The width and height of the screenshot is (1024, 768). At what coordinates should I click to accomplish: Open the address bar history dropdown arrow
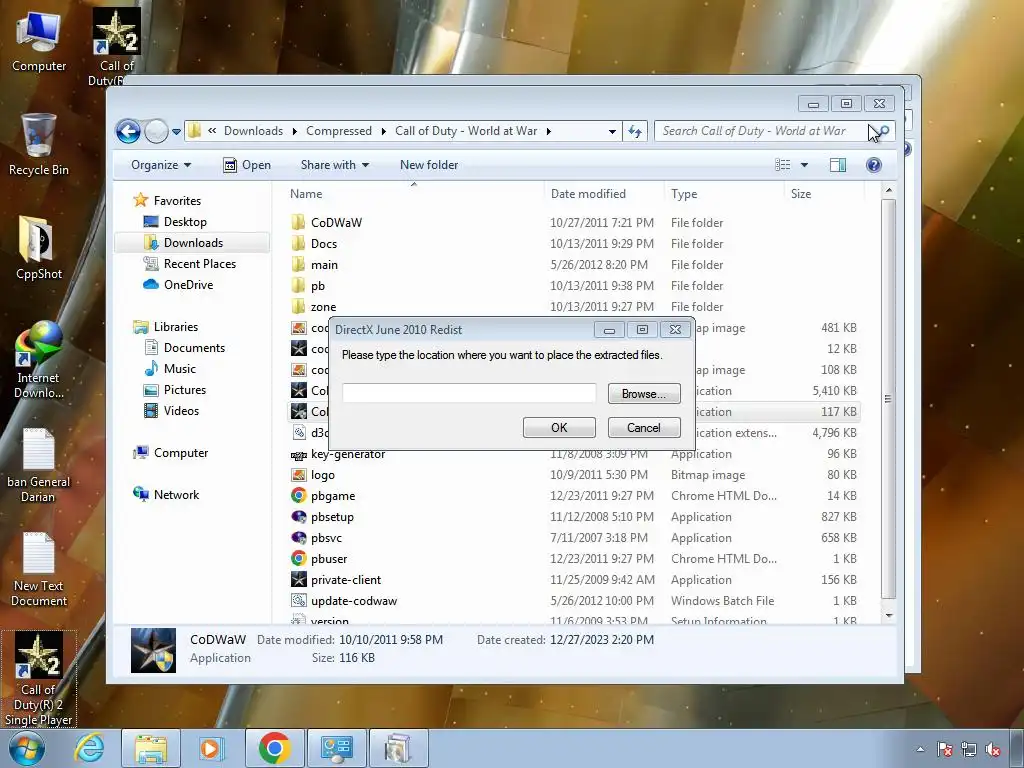tap(612, 131)
